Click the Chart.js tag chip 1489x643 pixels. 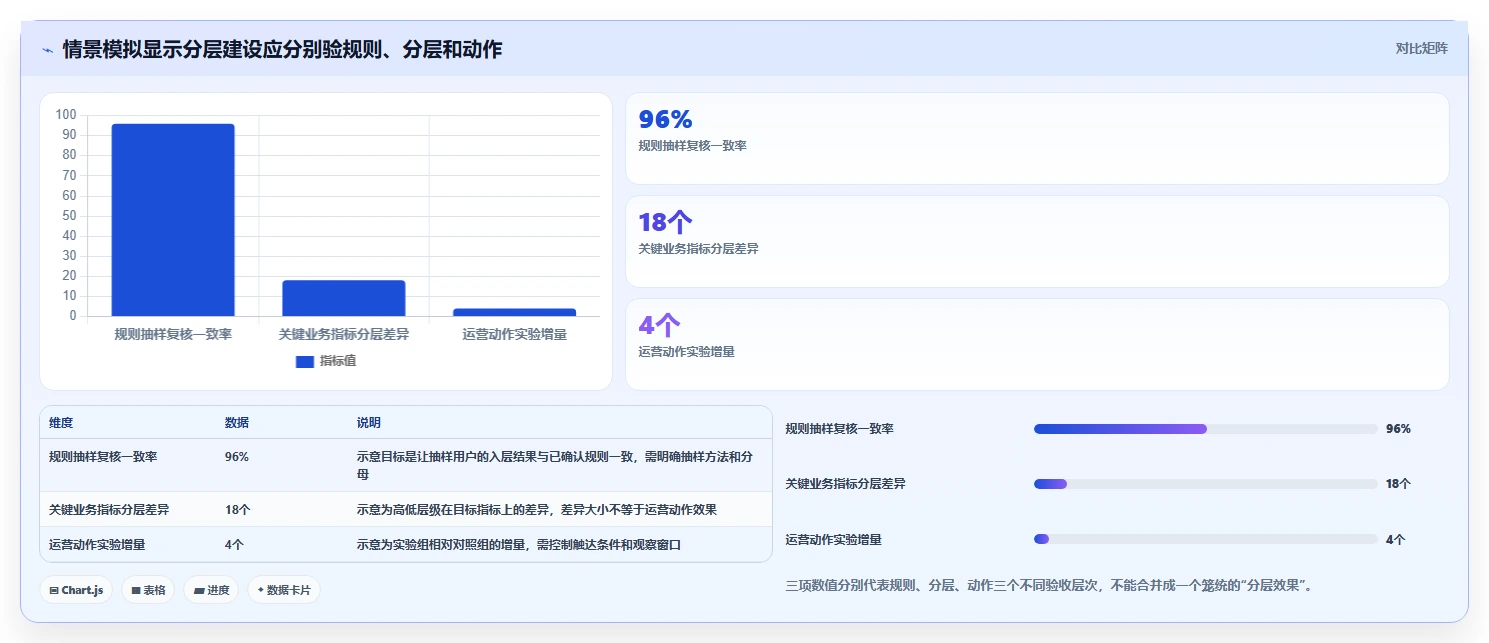pos(77,590)
